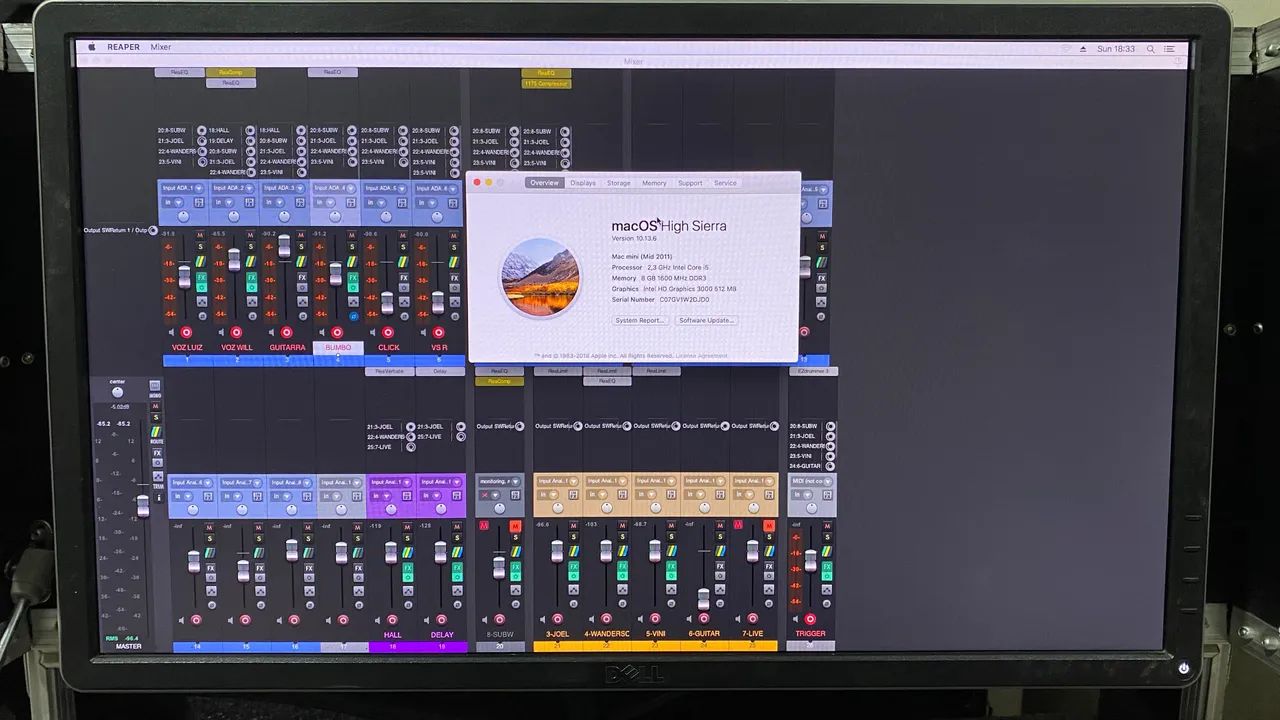Switch to the Storage tab
The height and width of the screenshot is (720, 1280).
[x=619, y=183]
